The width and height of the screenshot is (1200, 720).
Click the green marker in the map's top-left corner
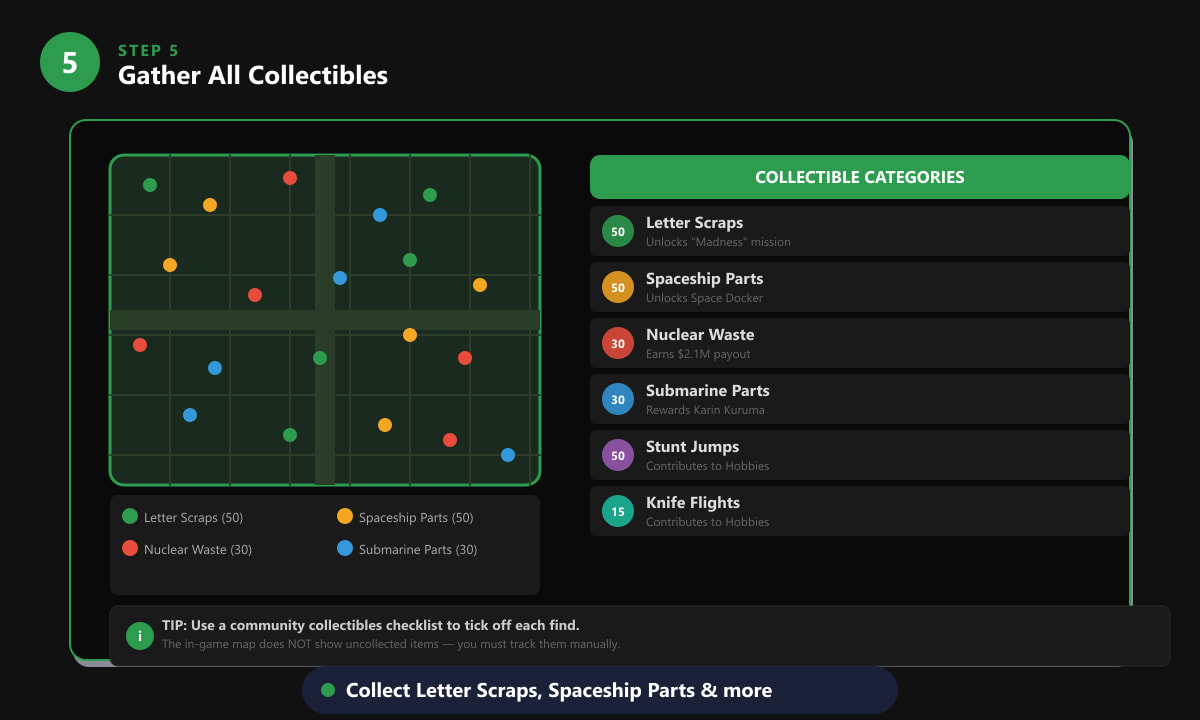(150, 185)
